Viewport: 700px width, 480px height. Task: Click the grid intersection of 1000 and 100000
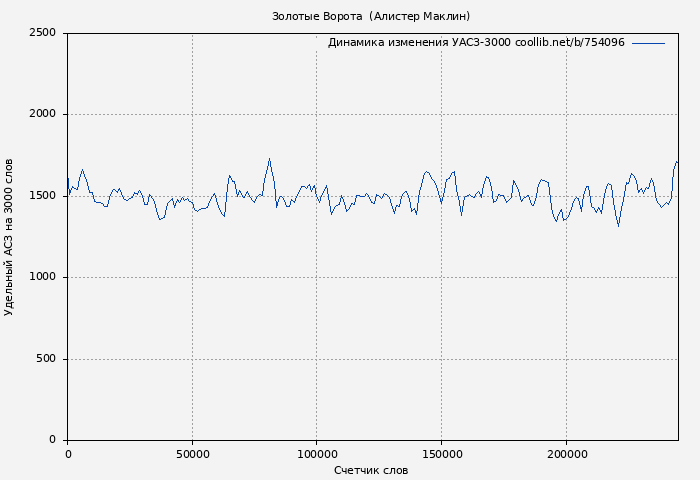click(x=317, y=277)
